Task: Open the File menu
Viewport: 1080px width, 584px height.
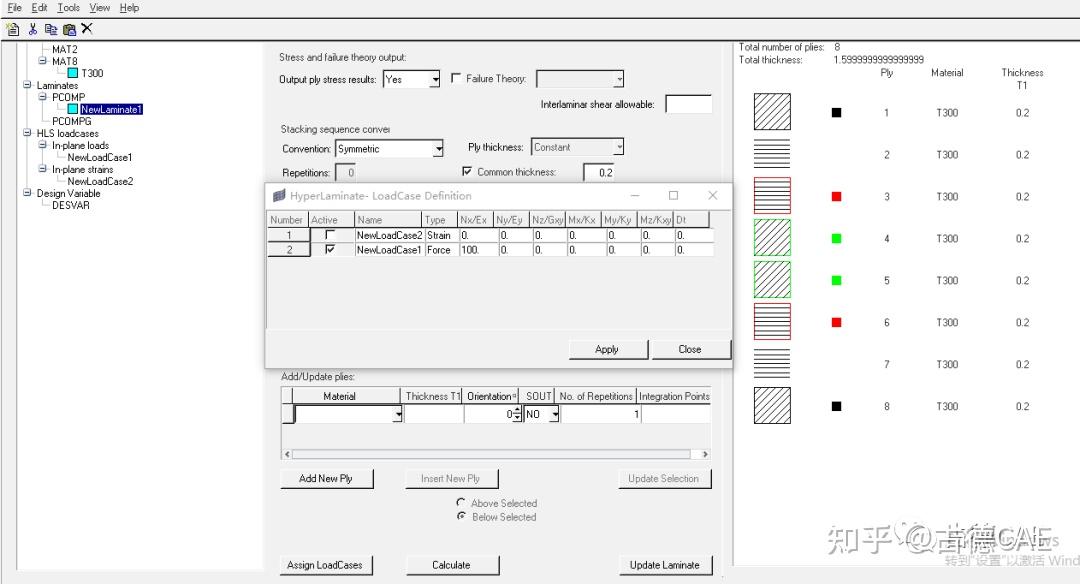Action: [14, 8]
